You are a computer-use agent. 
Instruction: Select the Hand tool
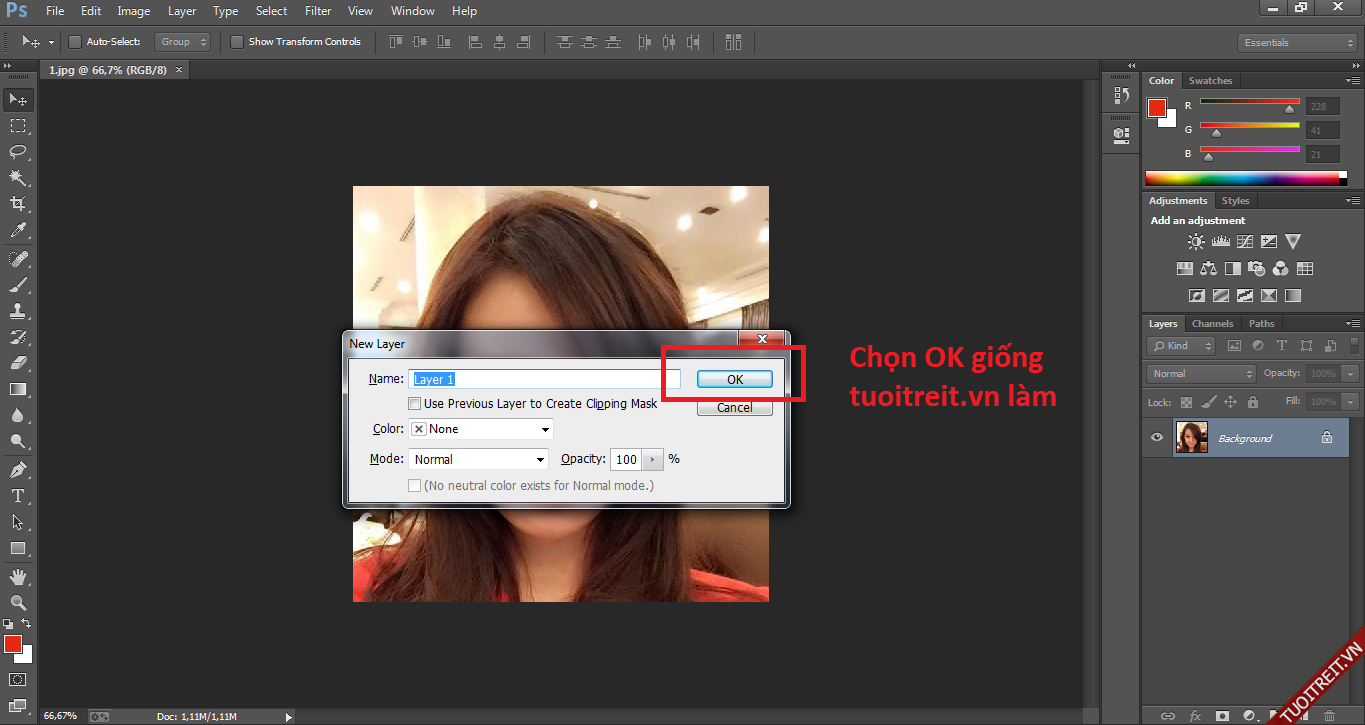pos(18,576)
